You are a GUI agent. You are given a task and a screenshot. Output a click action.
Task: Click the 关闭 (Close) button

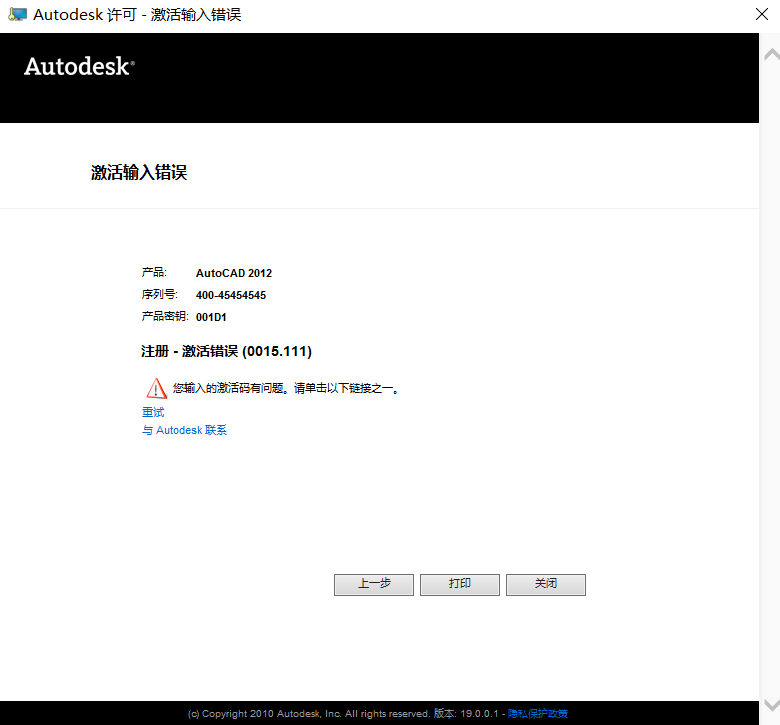tap(546, 585)
